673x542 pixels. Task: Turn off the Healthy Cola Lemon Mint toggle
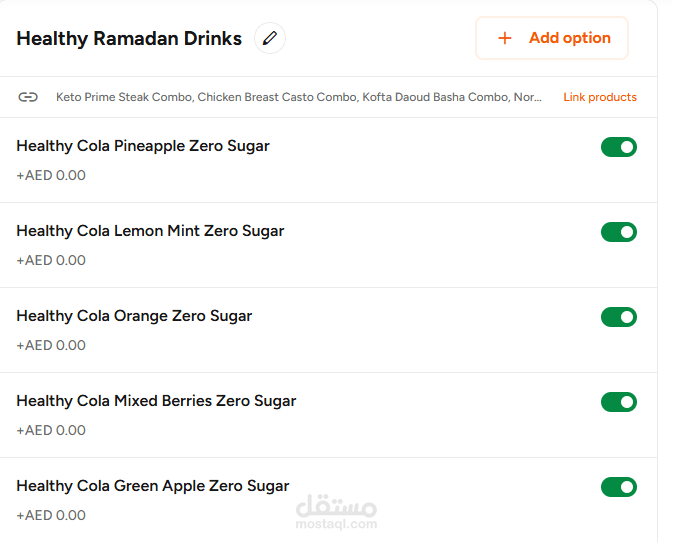coord(618,232)
